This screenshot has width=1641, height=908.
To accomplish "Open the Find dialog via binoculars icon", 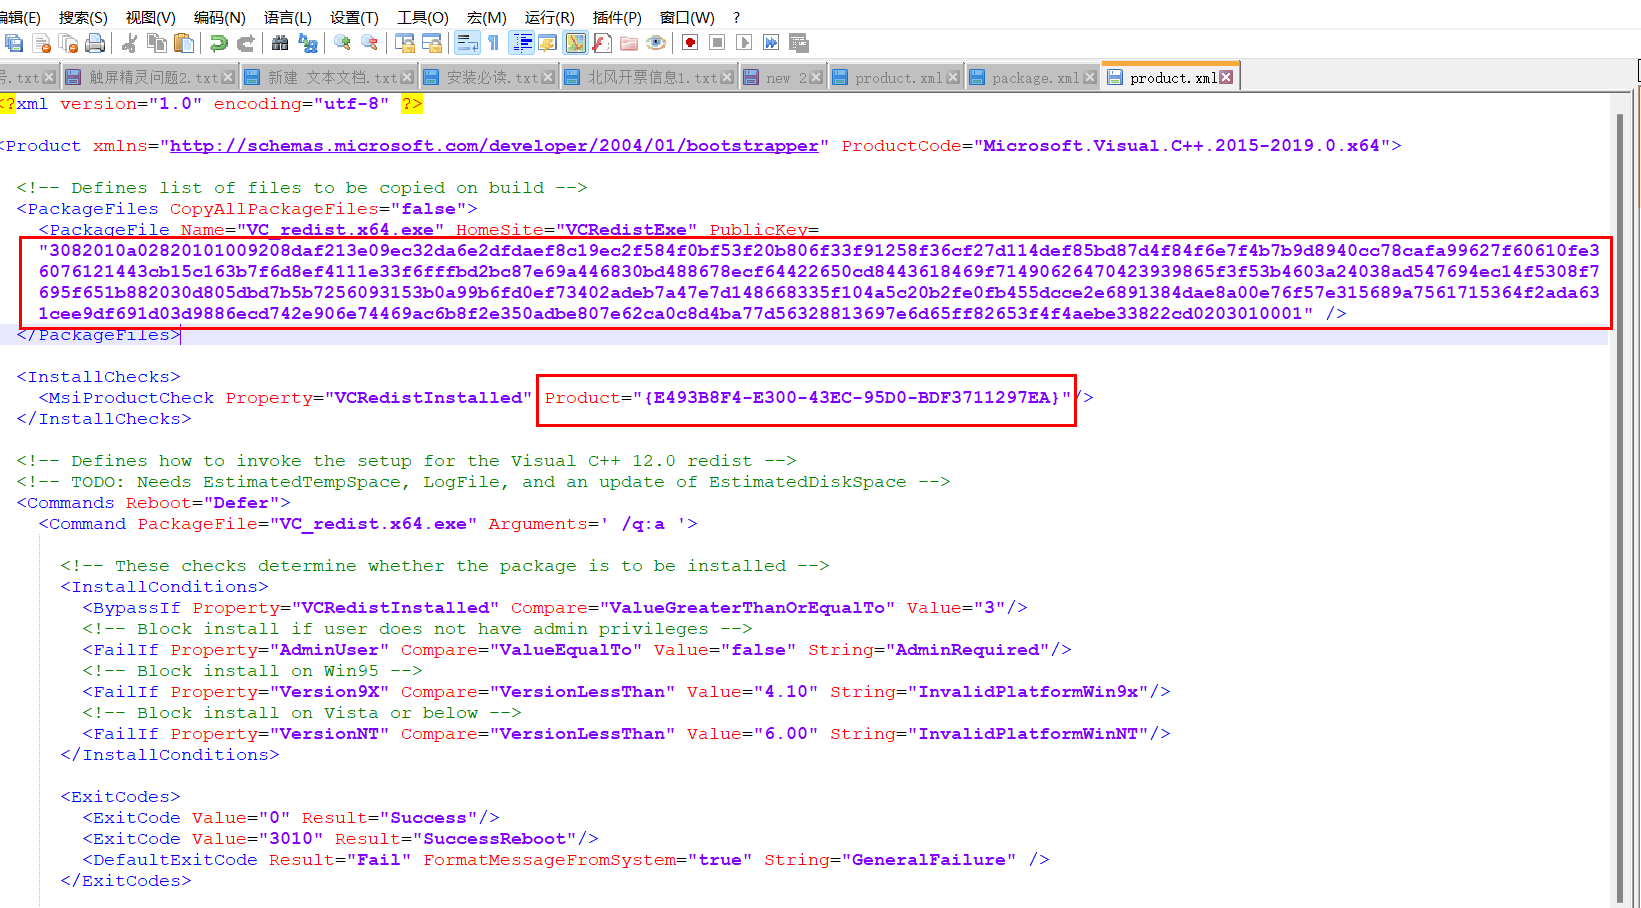I will tap(279, 42).
